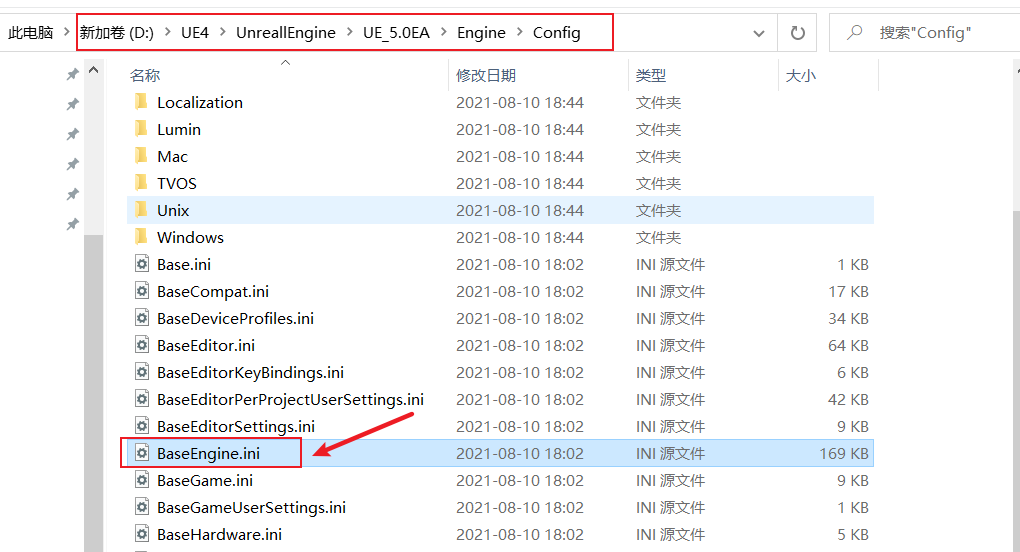
Task: Select the Unix folder name
Action: click(x=173, y=210)
